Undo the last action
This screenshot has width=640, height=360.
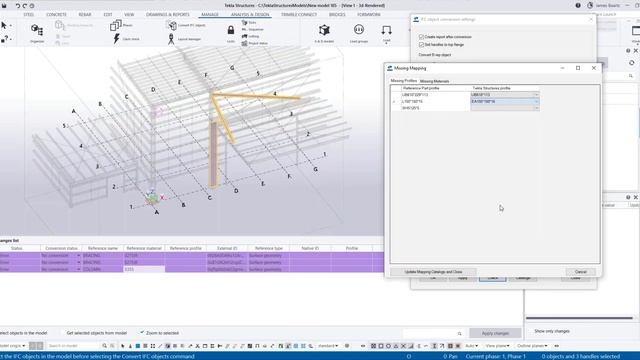click(x=18, y=6)
